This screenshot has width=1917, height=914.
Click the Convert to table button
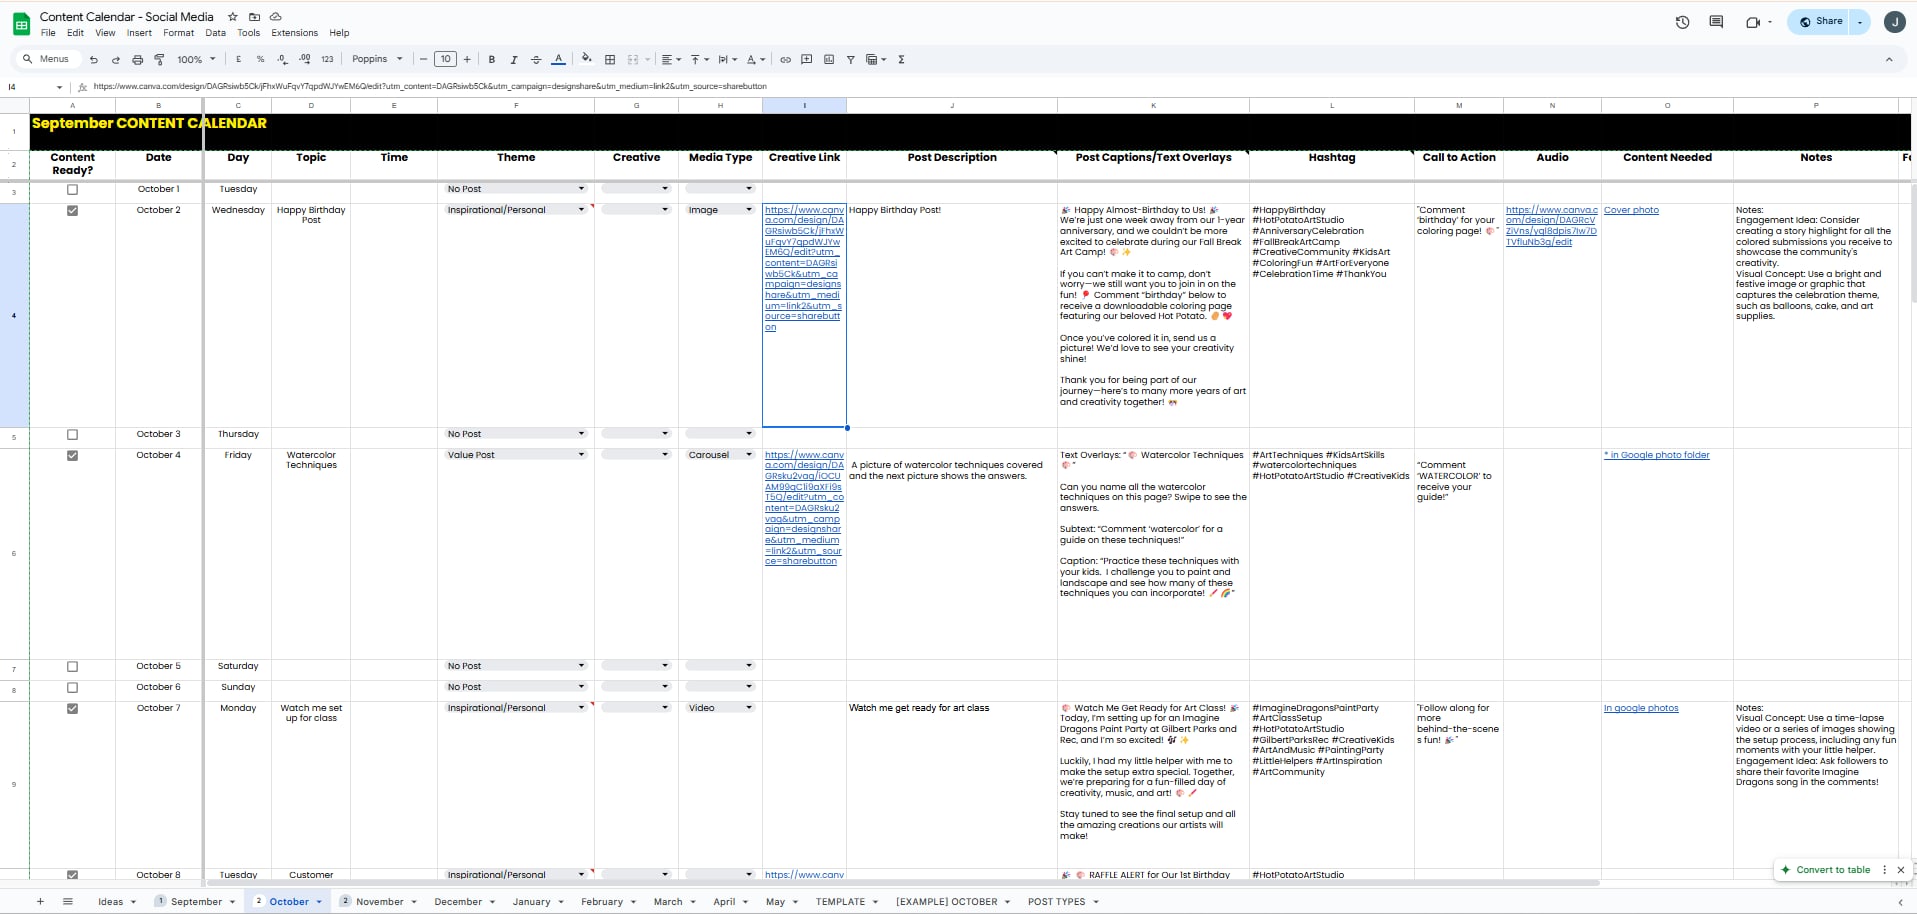click(1826, 870)
